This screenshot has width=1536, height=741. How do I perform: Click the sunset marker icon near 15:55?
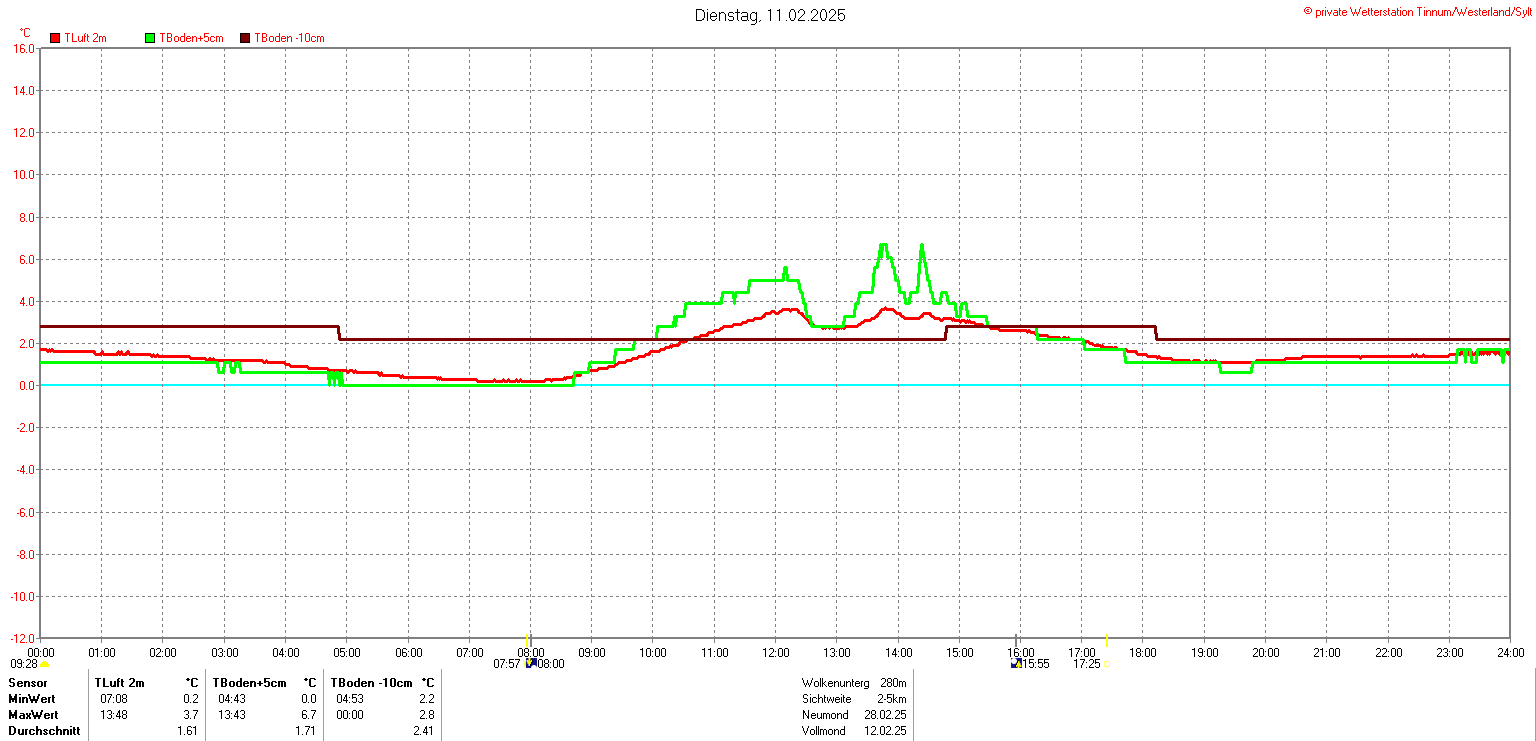(1016, 662)
